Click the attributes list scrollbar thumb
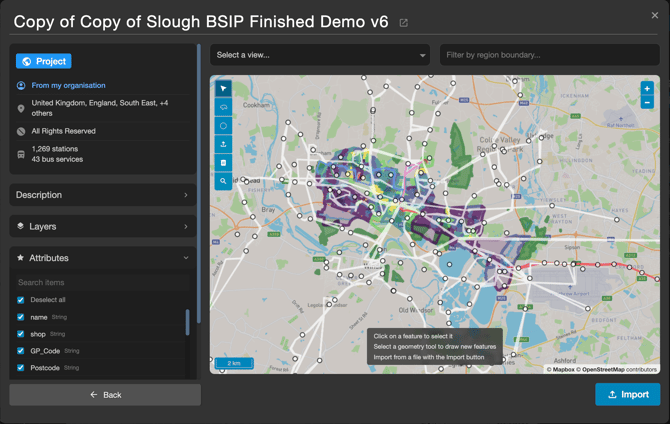Screen dimensions: 670x424 click(187, 322)
